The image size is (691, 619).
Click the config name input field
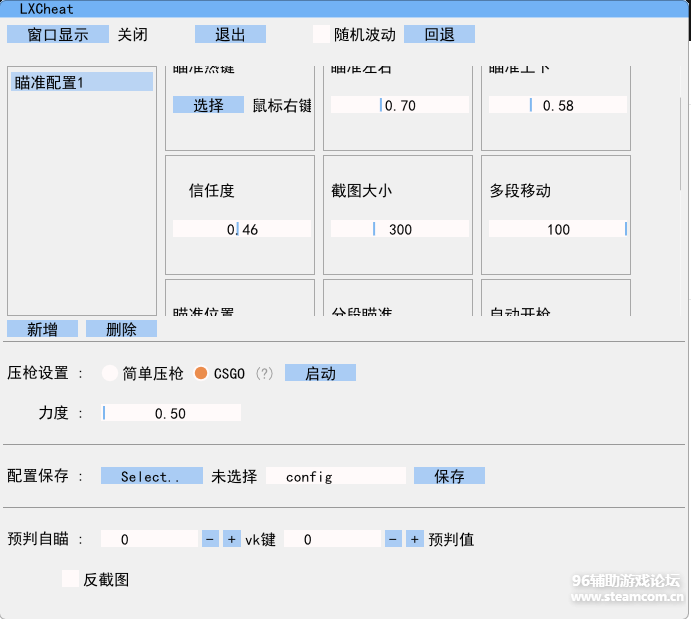click(x=336, y=476)
